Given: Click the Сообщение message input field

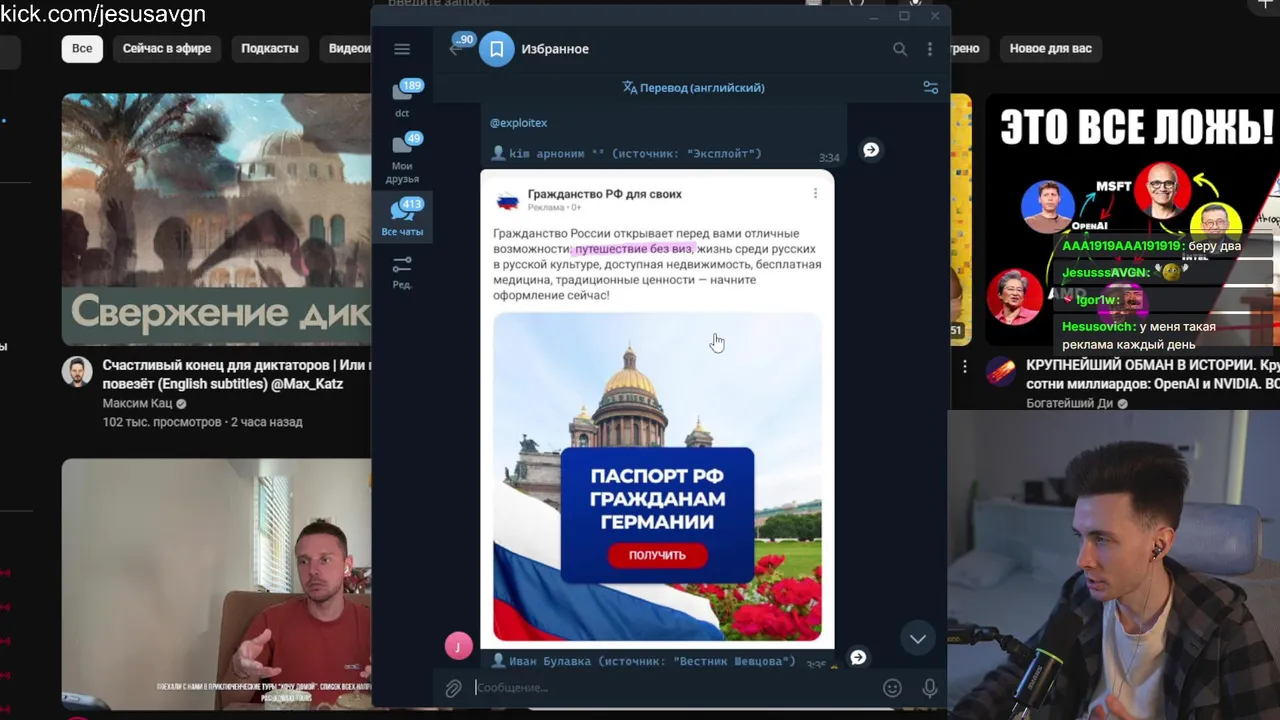Looking at the screenshot, I should pos(675,688).
